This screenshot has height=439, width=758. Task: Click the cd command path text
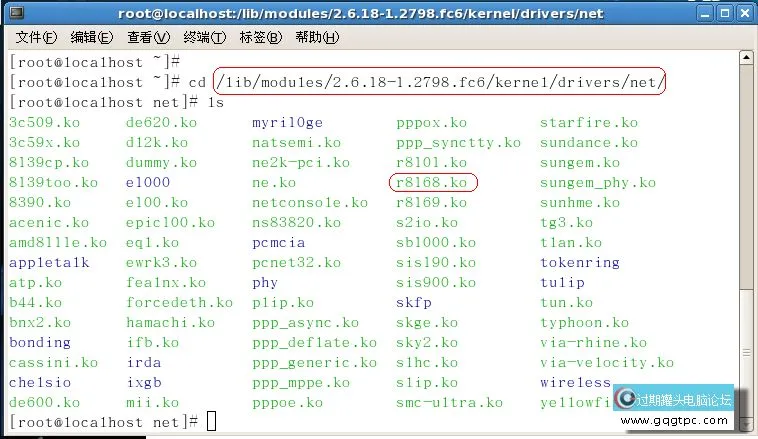(x=439, y=82)
